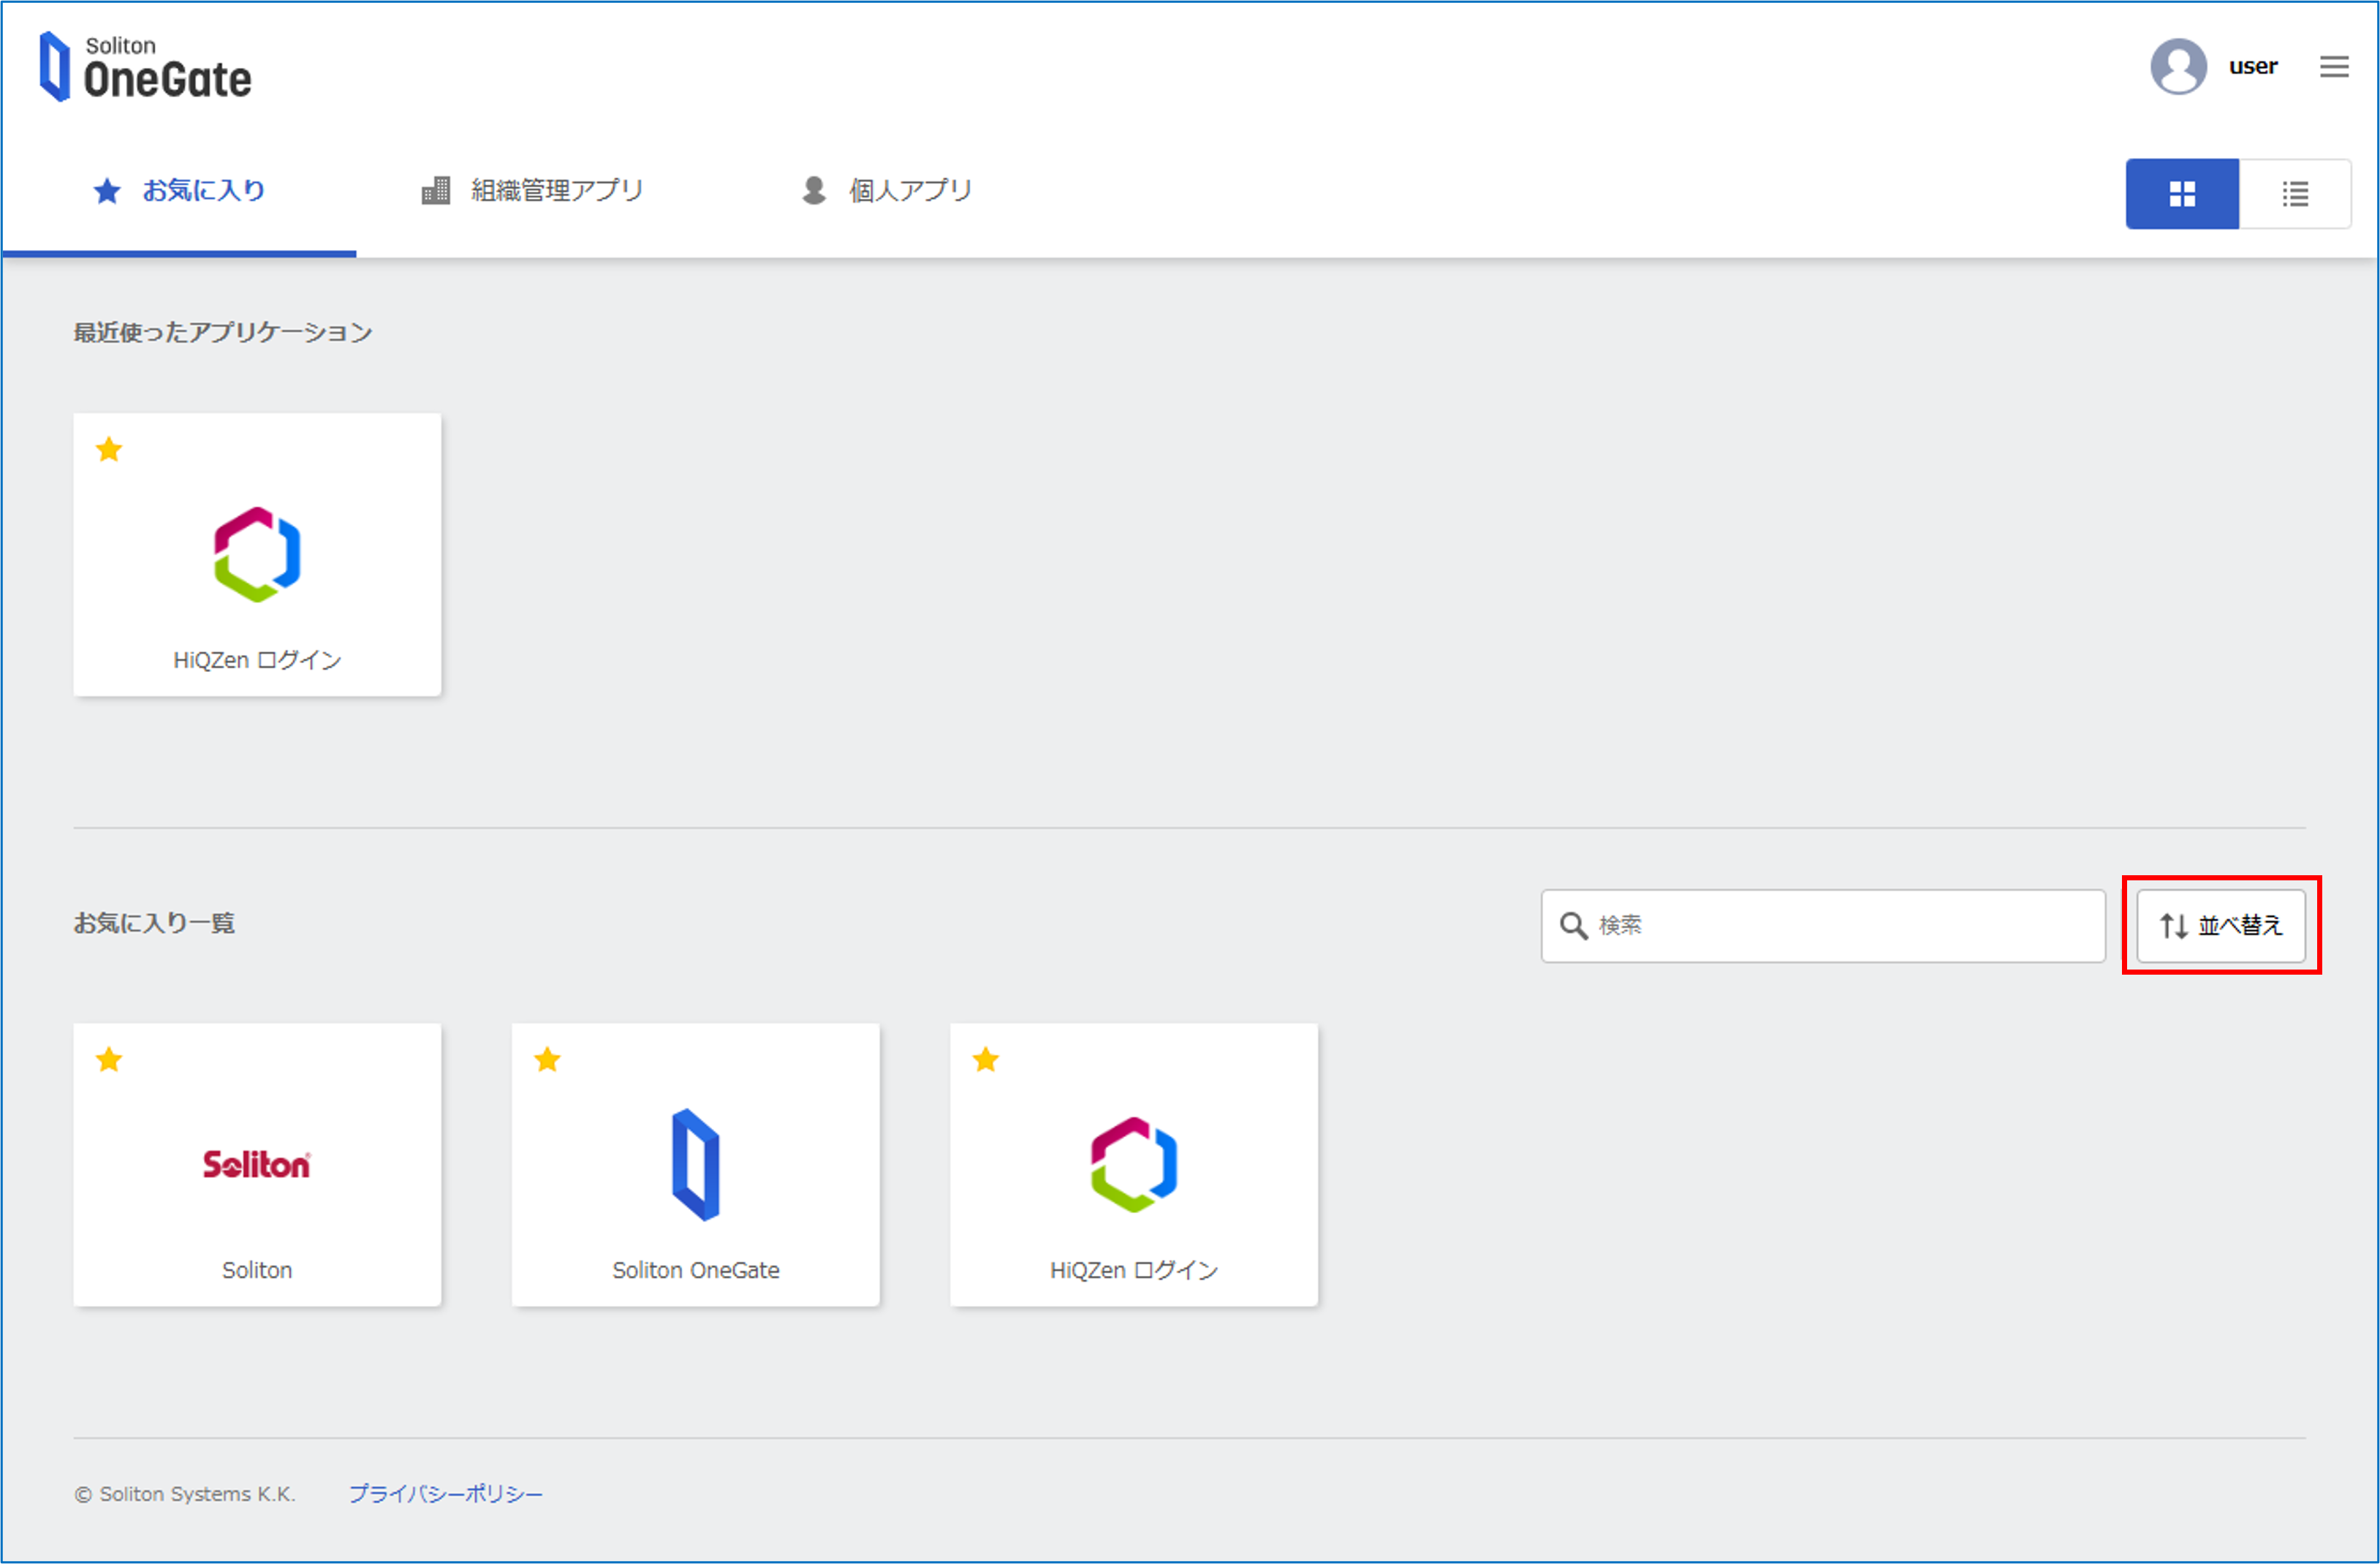Image resolution: width=2380 pixels, height=1564 pixels.
Task: Open HiQZen ログイン icon in favorites list
Action: 1133,1165
